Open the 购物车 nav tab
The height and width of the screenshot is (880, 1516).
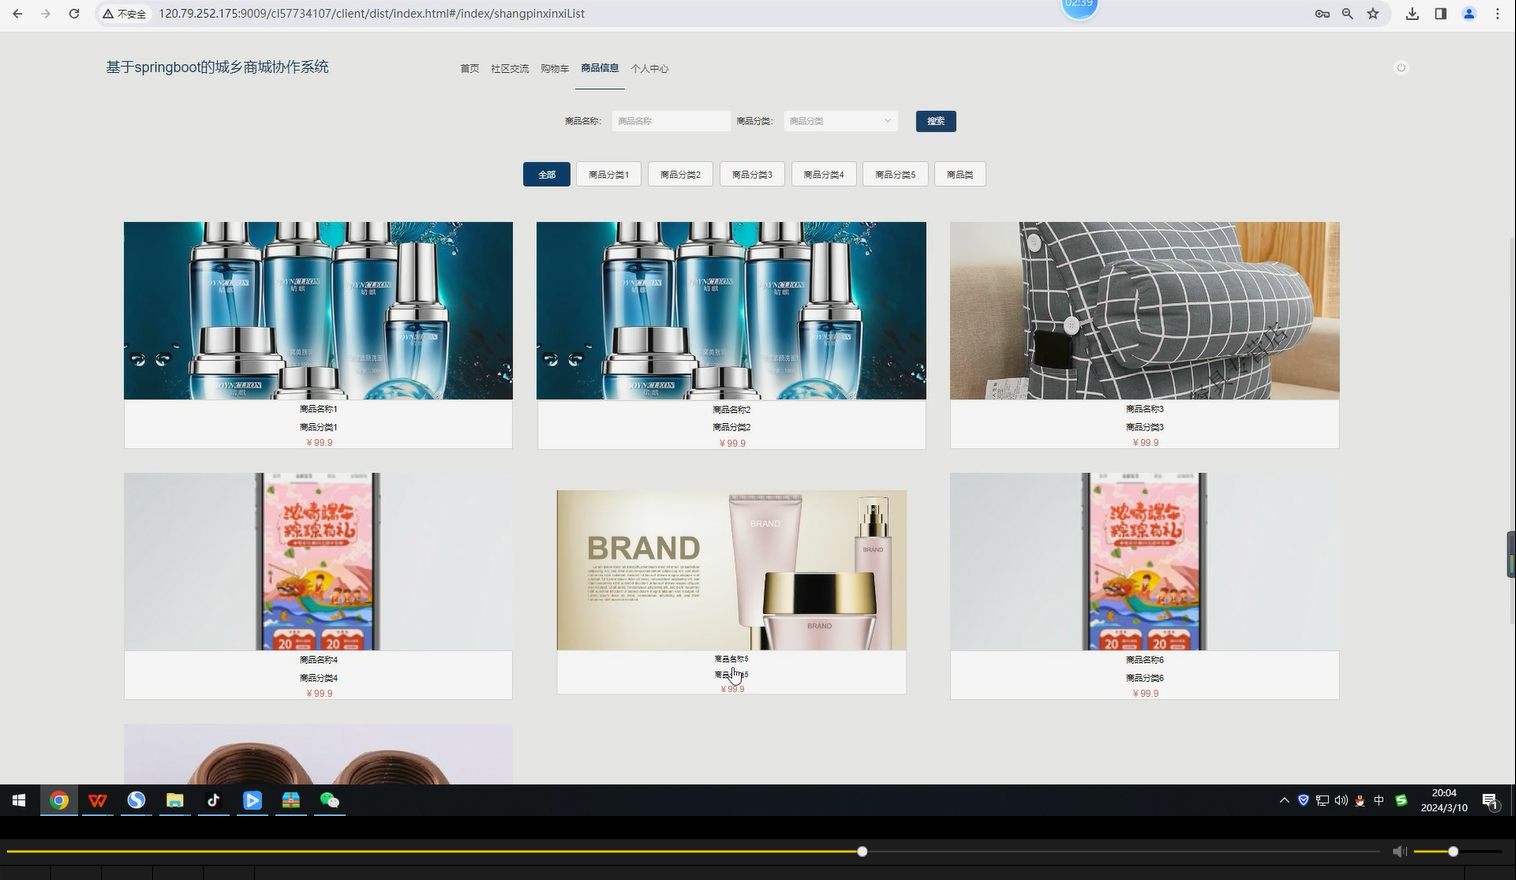(x=555, y=69)
